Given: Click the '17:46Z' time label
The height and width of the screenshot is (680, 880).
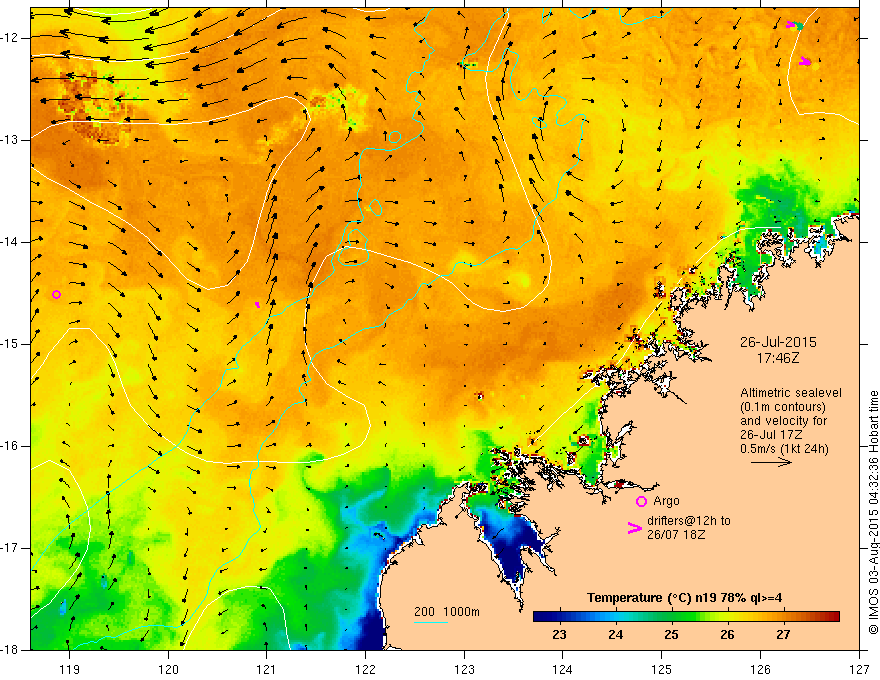Looking at the screenshot, I should (x=778, y=357).
